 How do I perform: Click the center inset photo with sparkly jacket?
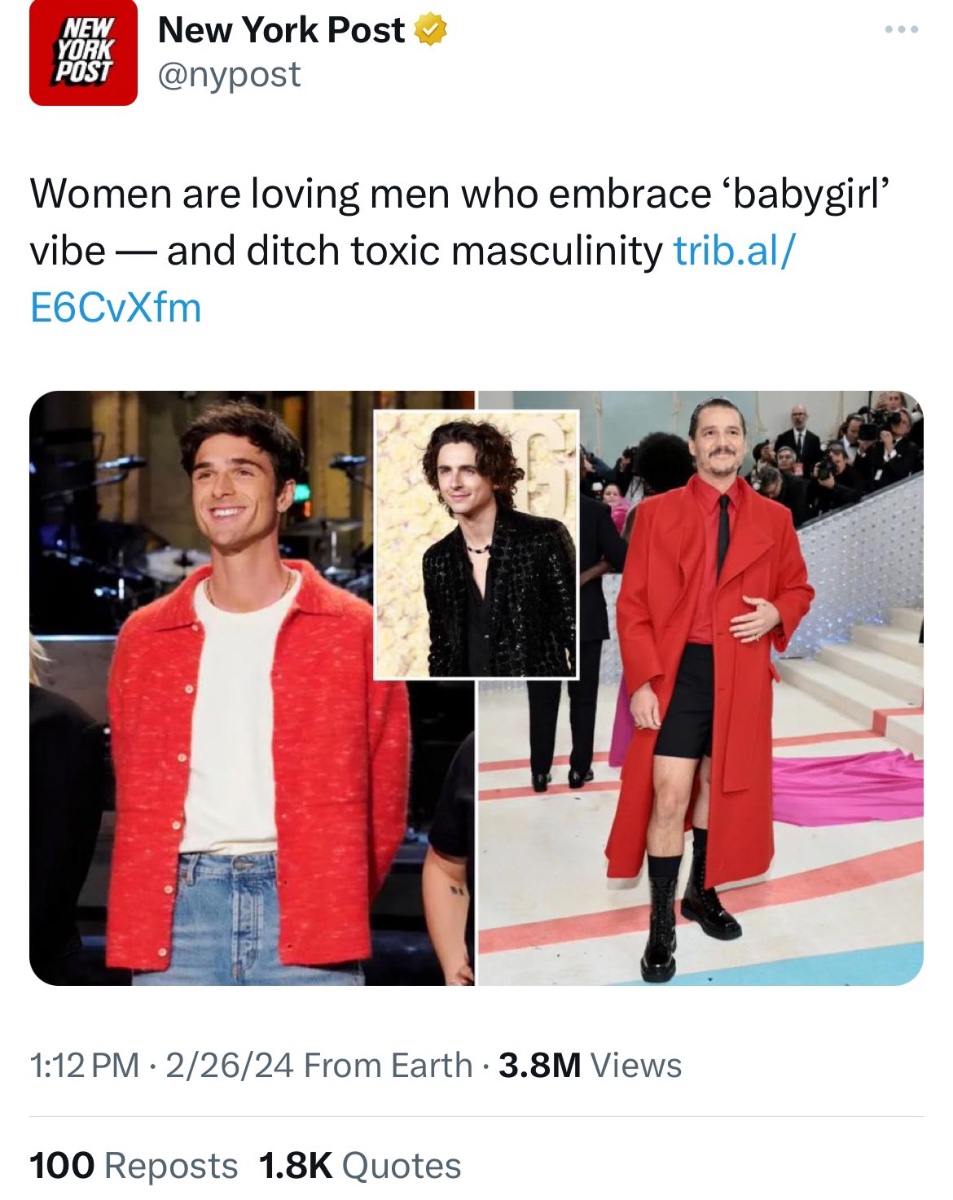[476, 544]
